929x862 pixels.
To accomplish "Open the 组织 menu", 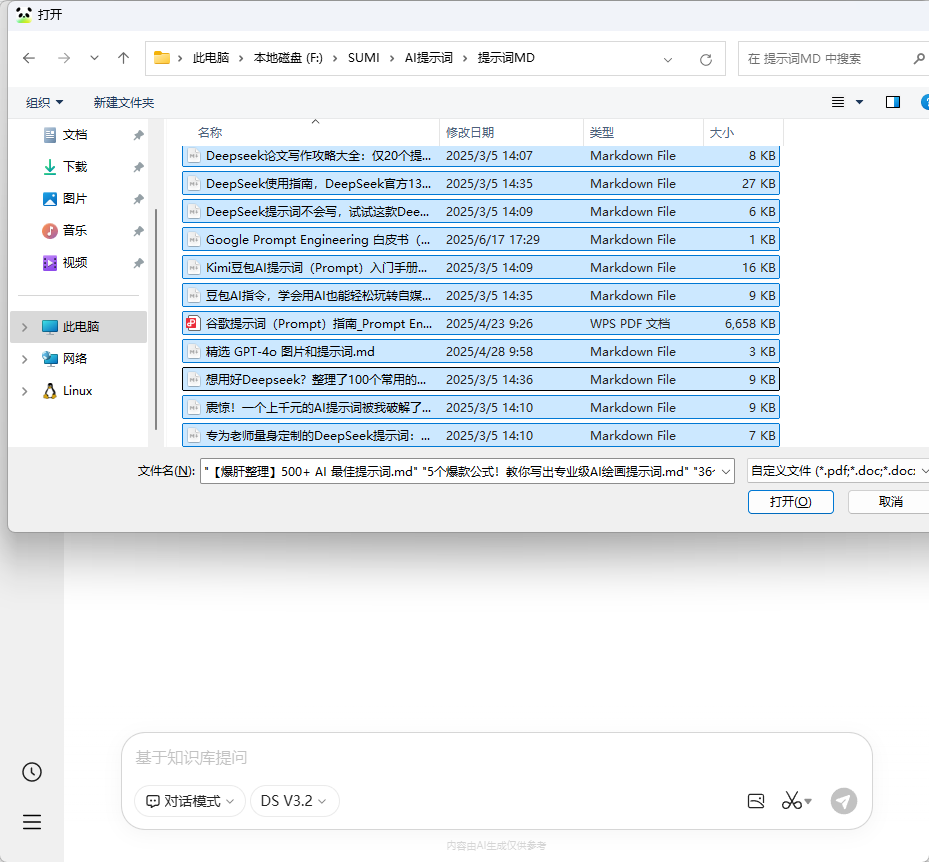I will pos(45,102).
